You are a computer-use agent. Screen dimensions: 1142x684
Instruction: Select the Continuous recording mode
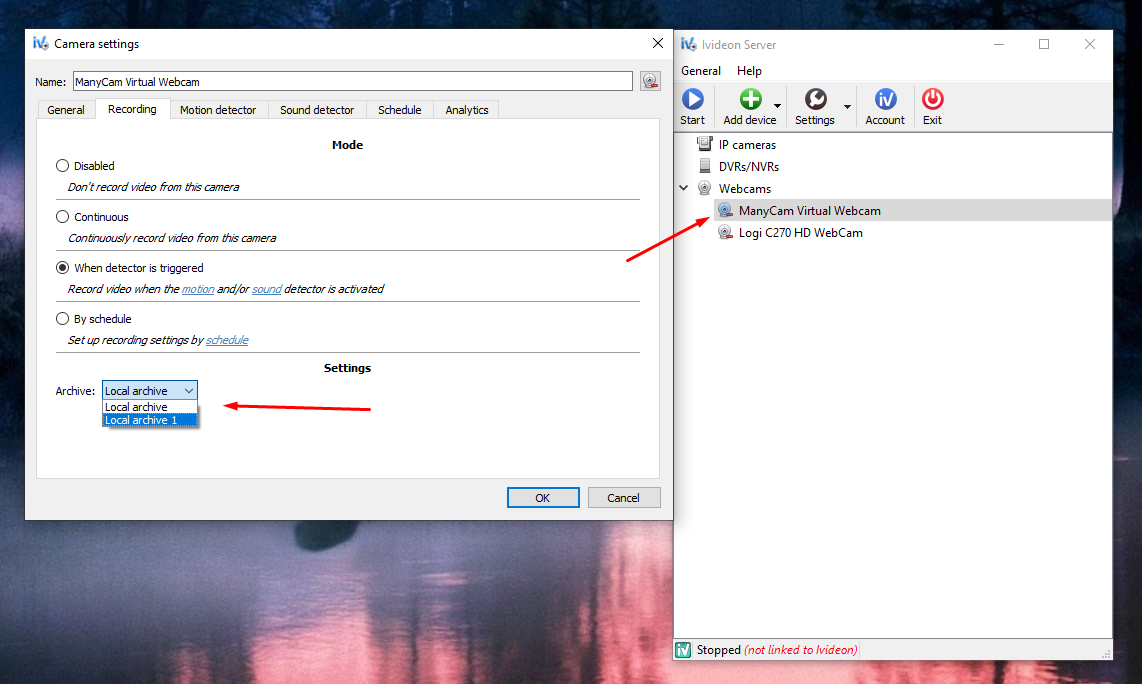coord(63,217)
